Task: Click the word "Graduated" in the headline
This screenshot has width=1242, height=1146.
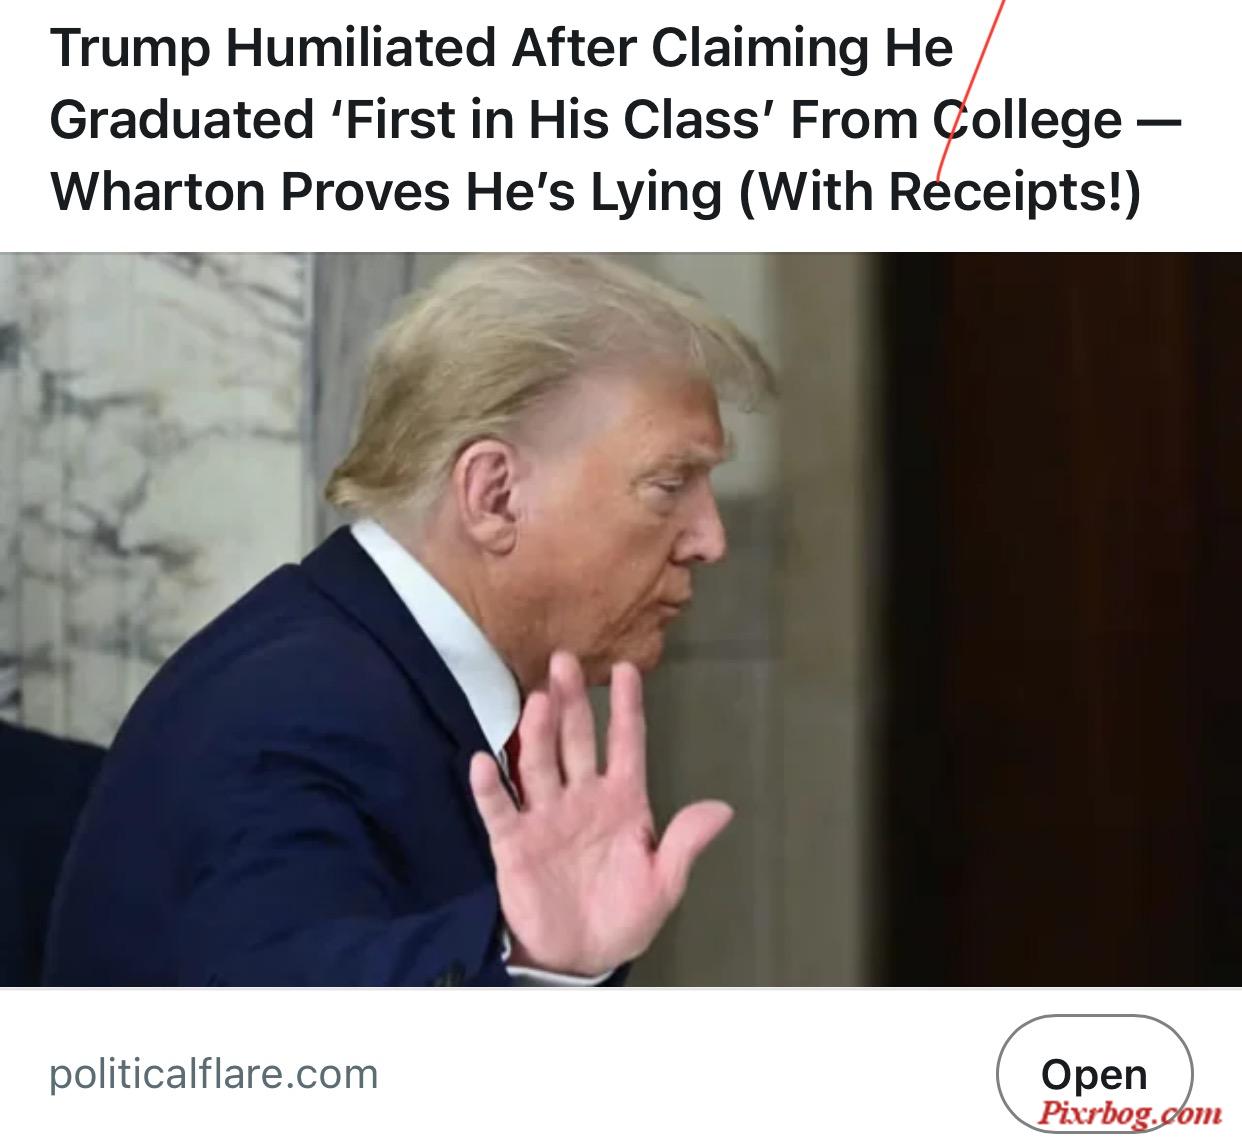Action: [x=182, y=119]
